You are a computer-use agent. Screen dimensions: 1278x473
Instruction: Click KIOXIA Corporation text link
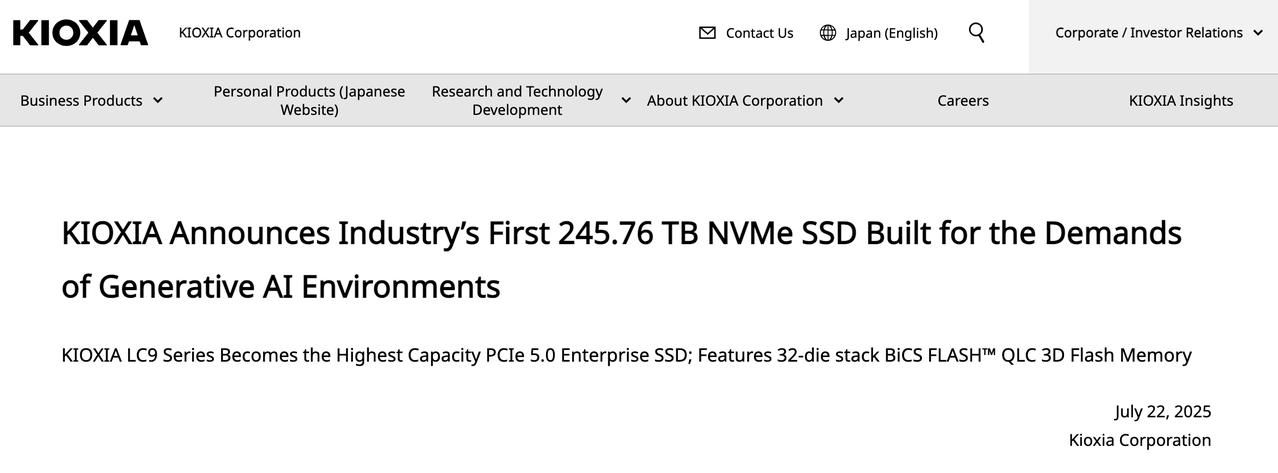point(240,32)
